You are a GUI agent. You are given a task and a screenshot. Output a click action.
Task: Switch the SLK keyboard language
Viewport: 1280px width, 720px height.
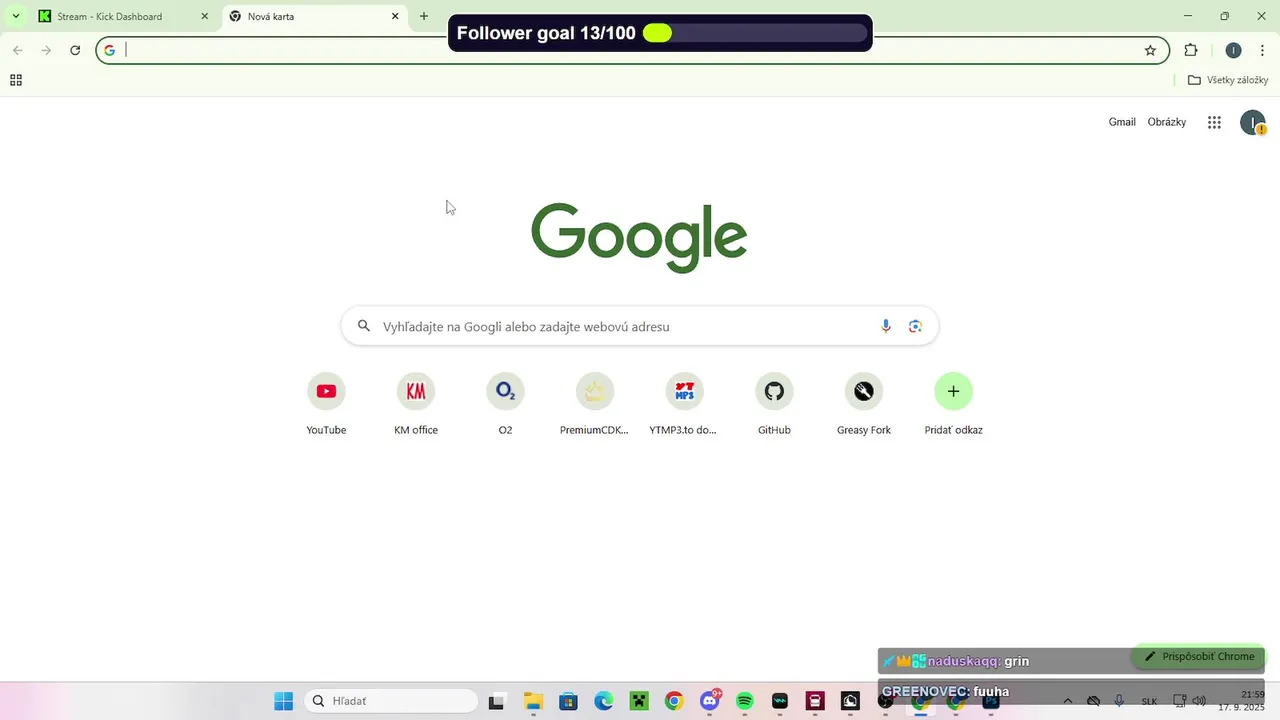1149,701
